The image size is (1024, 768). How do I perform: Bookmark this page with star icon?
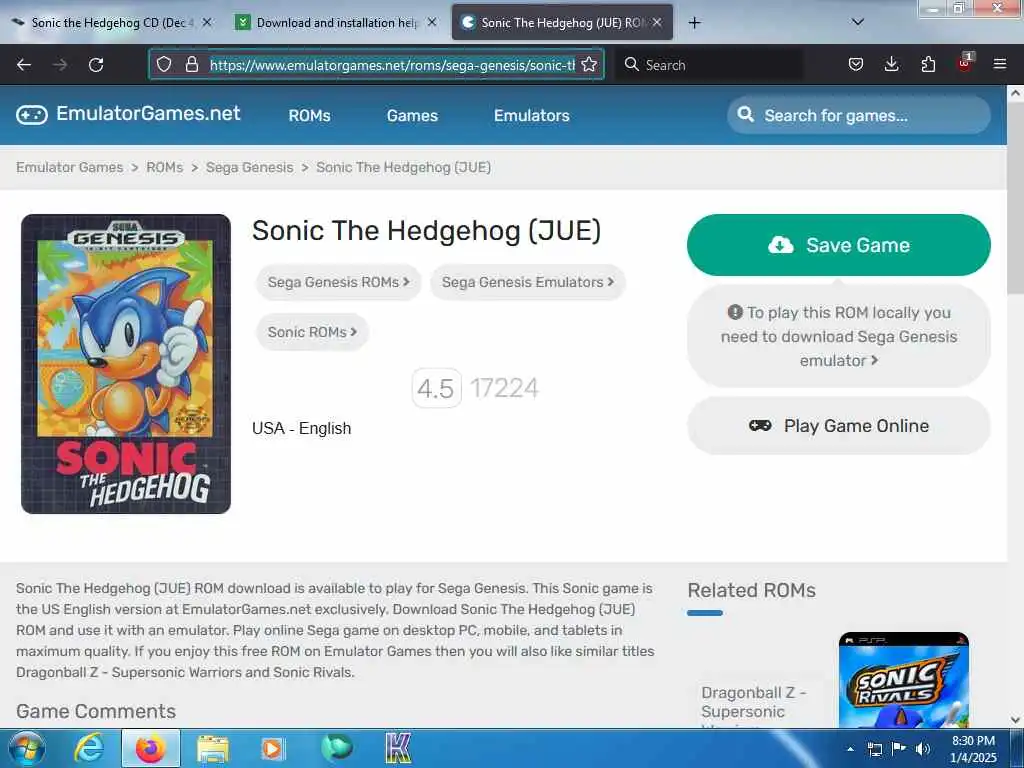589,65
